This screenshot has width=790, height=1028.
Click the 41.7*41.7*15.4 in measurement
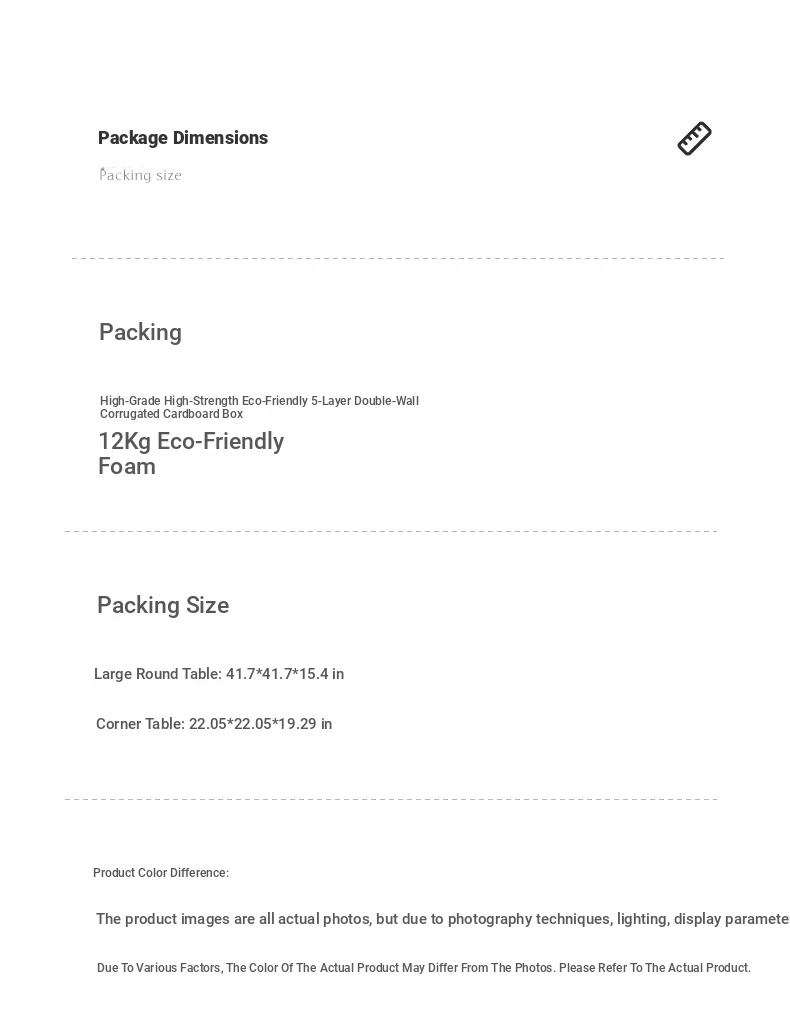pyautogui.click(x=285, y=674)
